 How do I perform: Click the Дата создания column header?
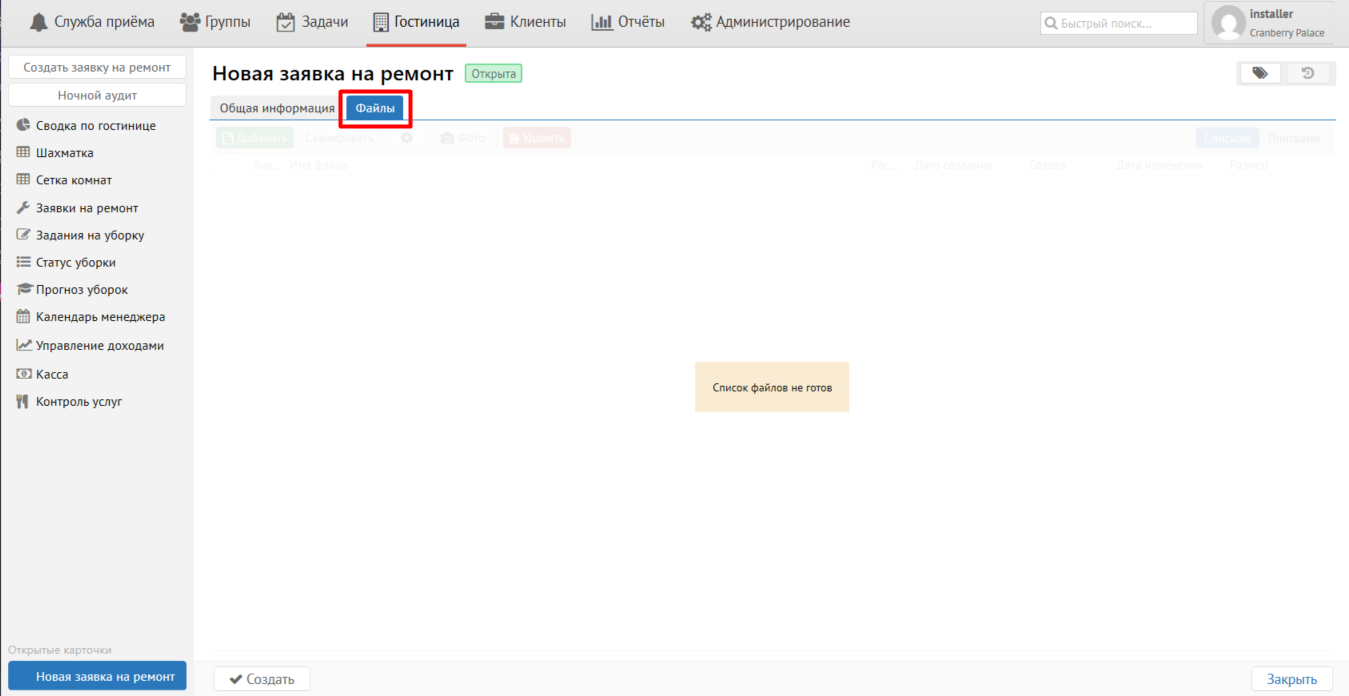click(x=953, y=165)
